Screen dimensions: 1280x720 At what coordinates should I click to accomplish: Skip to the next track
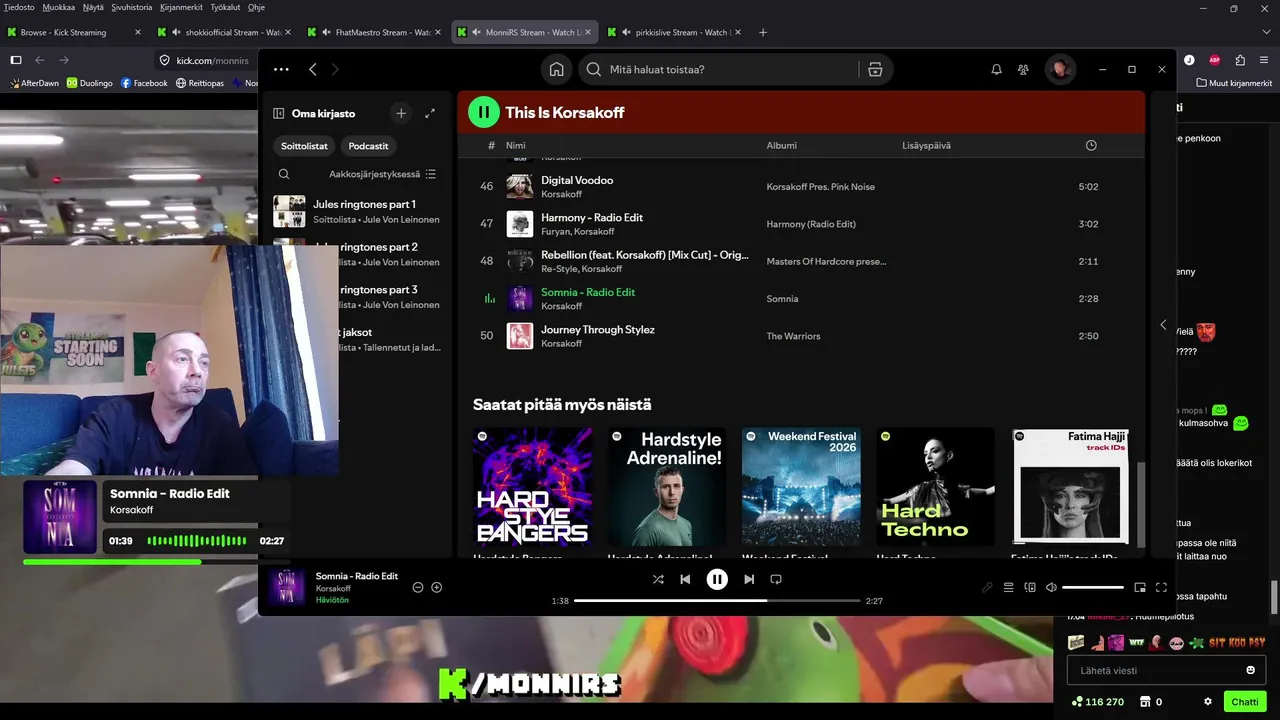(x=749, y=579)
